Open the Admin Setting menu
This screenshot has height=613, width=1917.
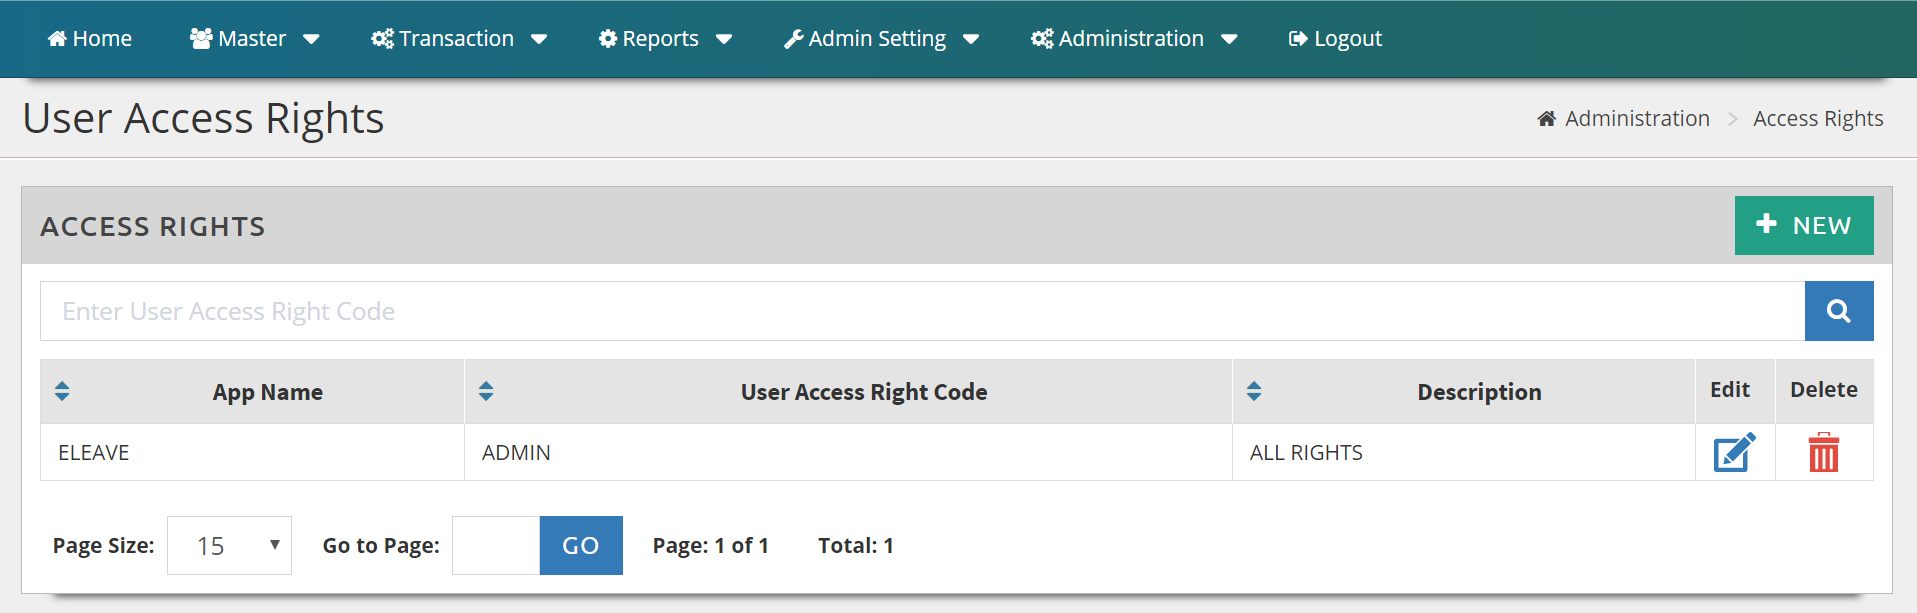point(881,39)
